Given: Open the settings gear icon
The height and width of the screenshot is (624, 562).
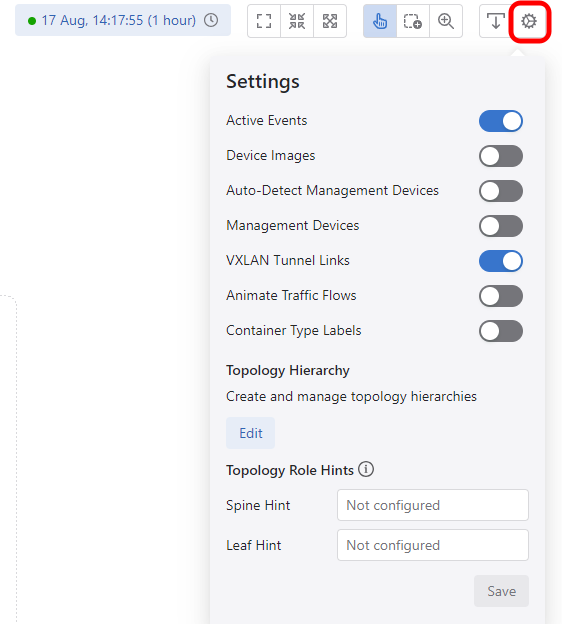Looking at the screenshot, I should 529,21.
